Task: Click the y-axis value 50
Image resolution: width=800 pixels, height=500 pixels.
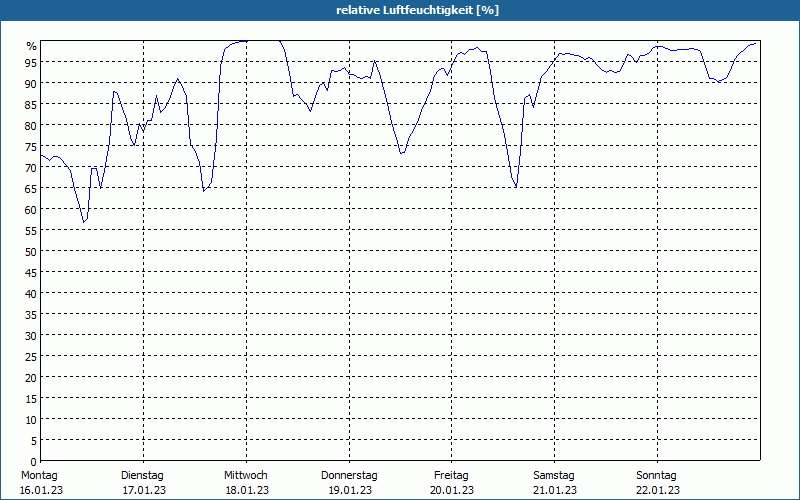Action: [x=31, y=252]
